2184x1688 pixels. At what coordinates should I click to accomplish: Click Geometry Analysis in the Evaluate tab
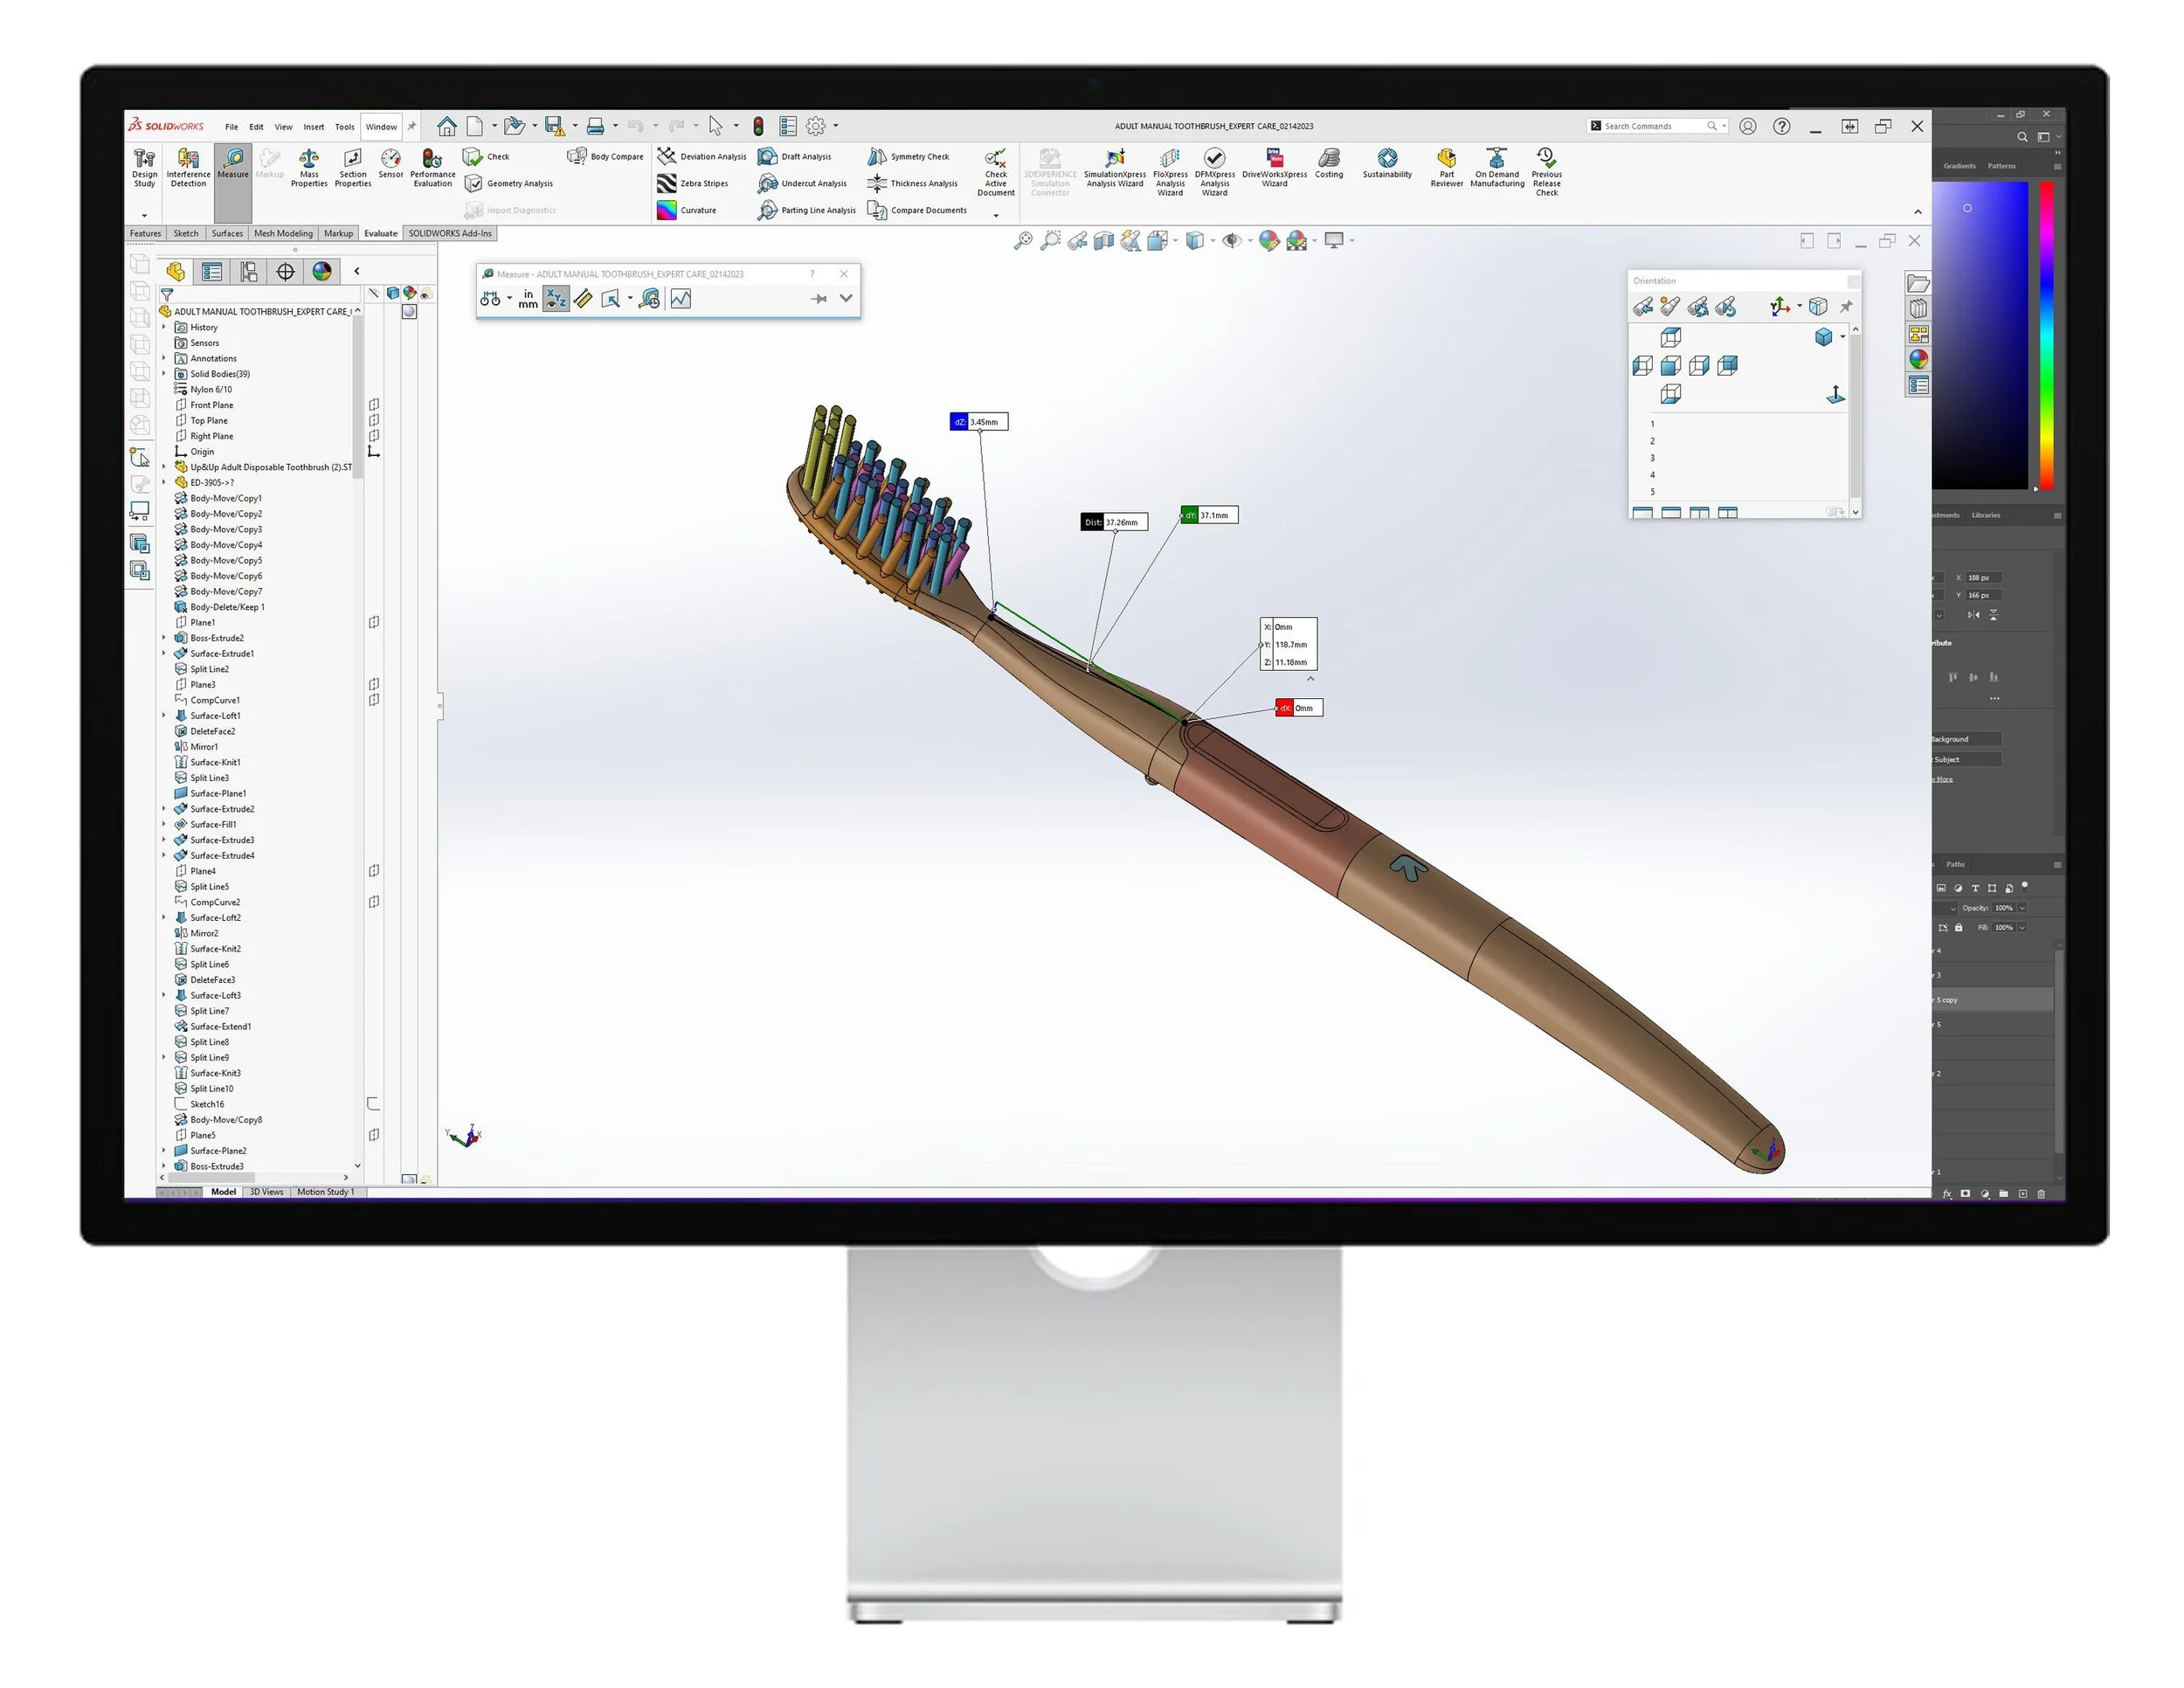click(509, 183)
